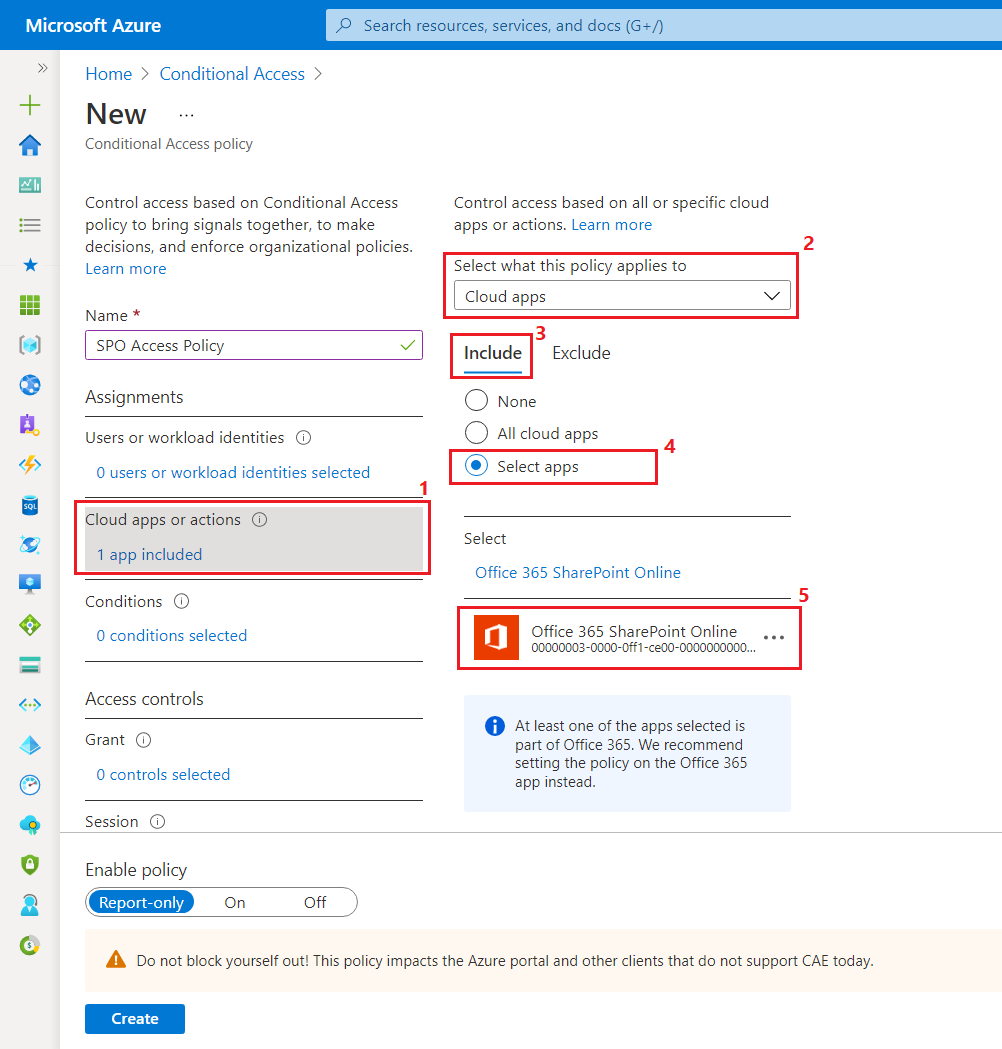Click the green Create a resource plus icon
The image size is (1002, 1049).
[29, 105]
